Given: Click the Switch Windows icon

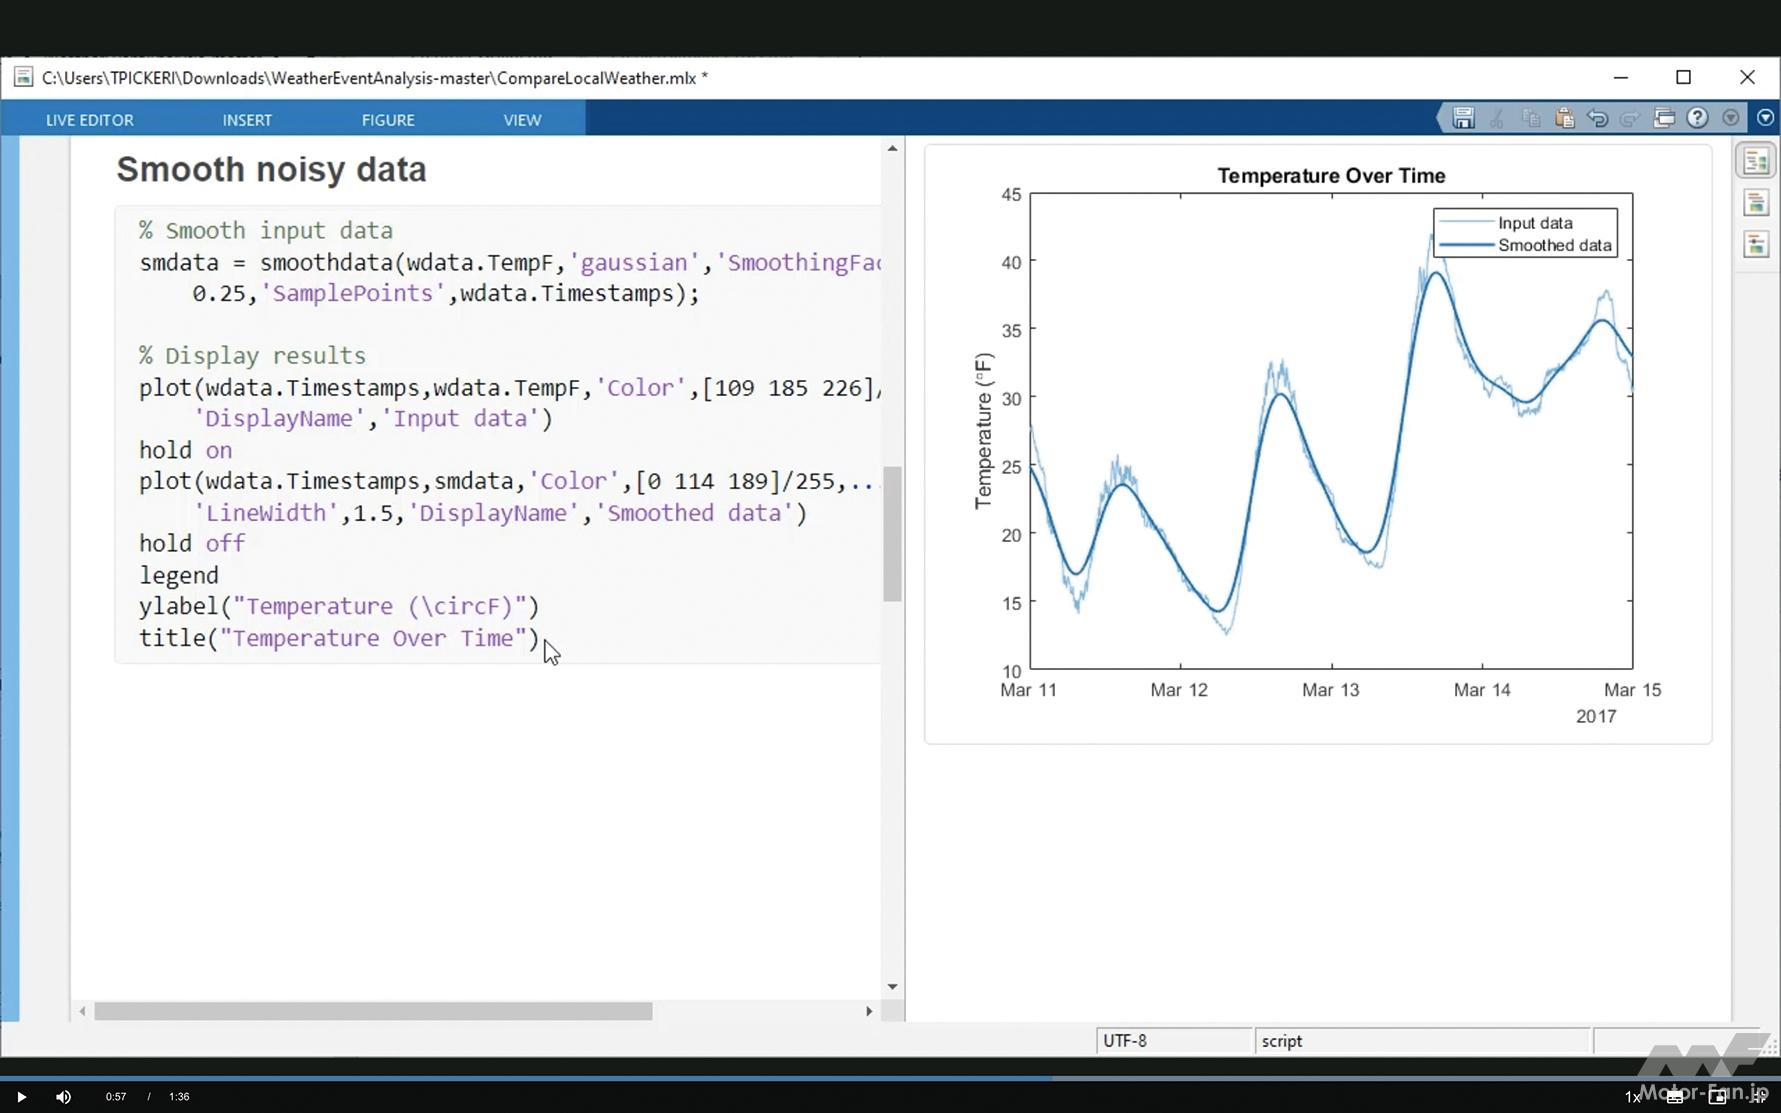Looking at the screenshot, I should tap(1663, 118).
